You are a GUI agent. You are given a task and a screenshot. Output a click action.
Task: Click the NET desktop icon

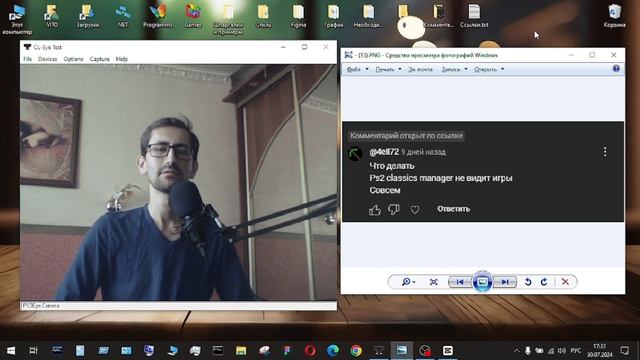(x=123, y=16)
